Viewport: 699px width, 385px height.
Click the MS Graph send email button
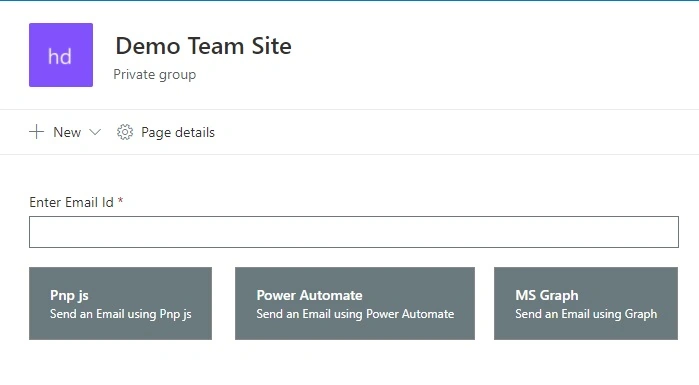586,303
